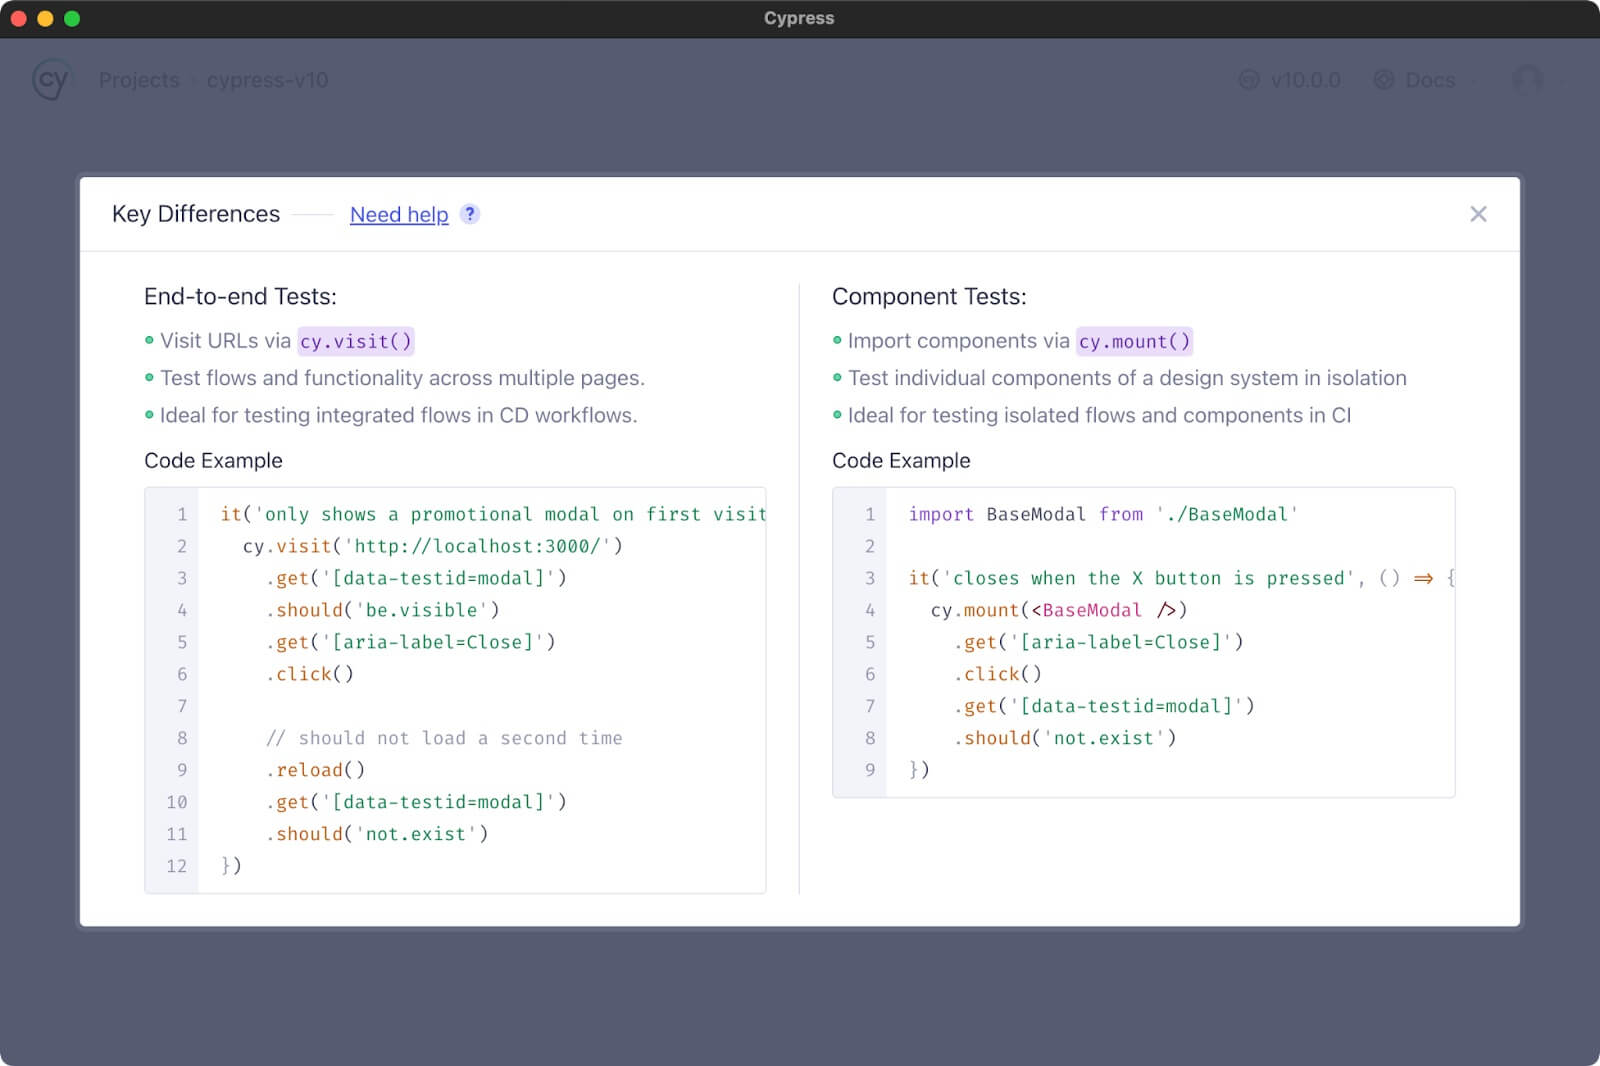This screenshot has height=1066, width=1600.
Task: Dismiss the Key Differences dialog
Action: 1478,213
